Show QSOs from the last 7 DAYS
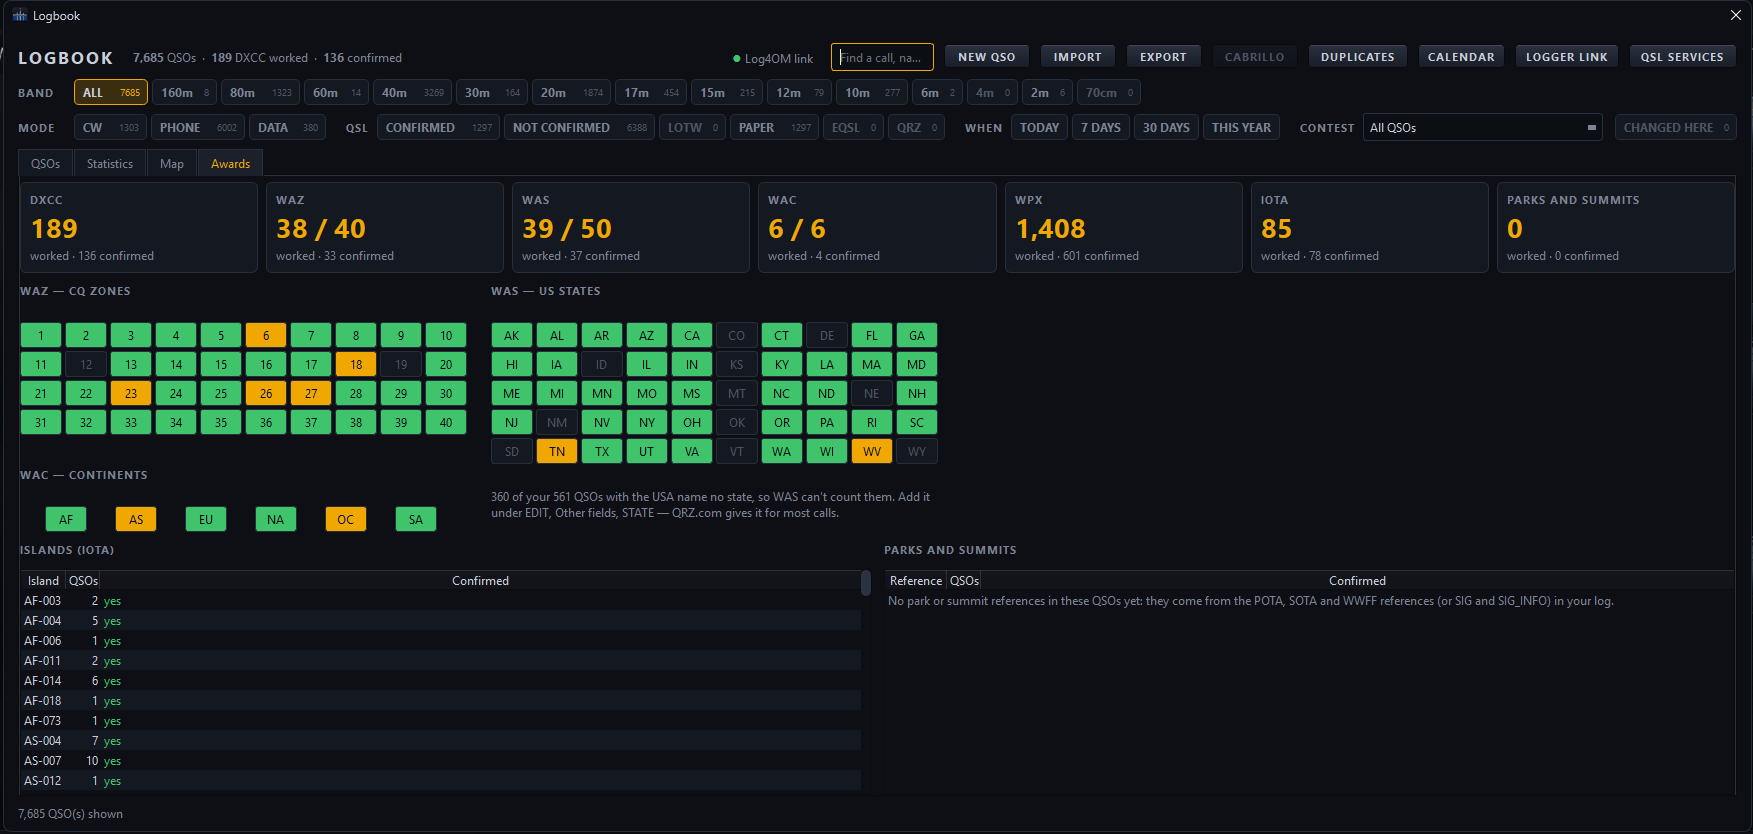The height and width of the screenshot is (834, 1753). (1101, 128)
